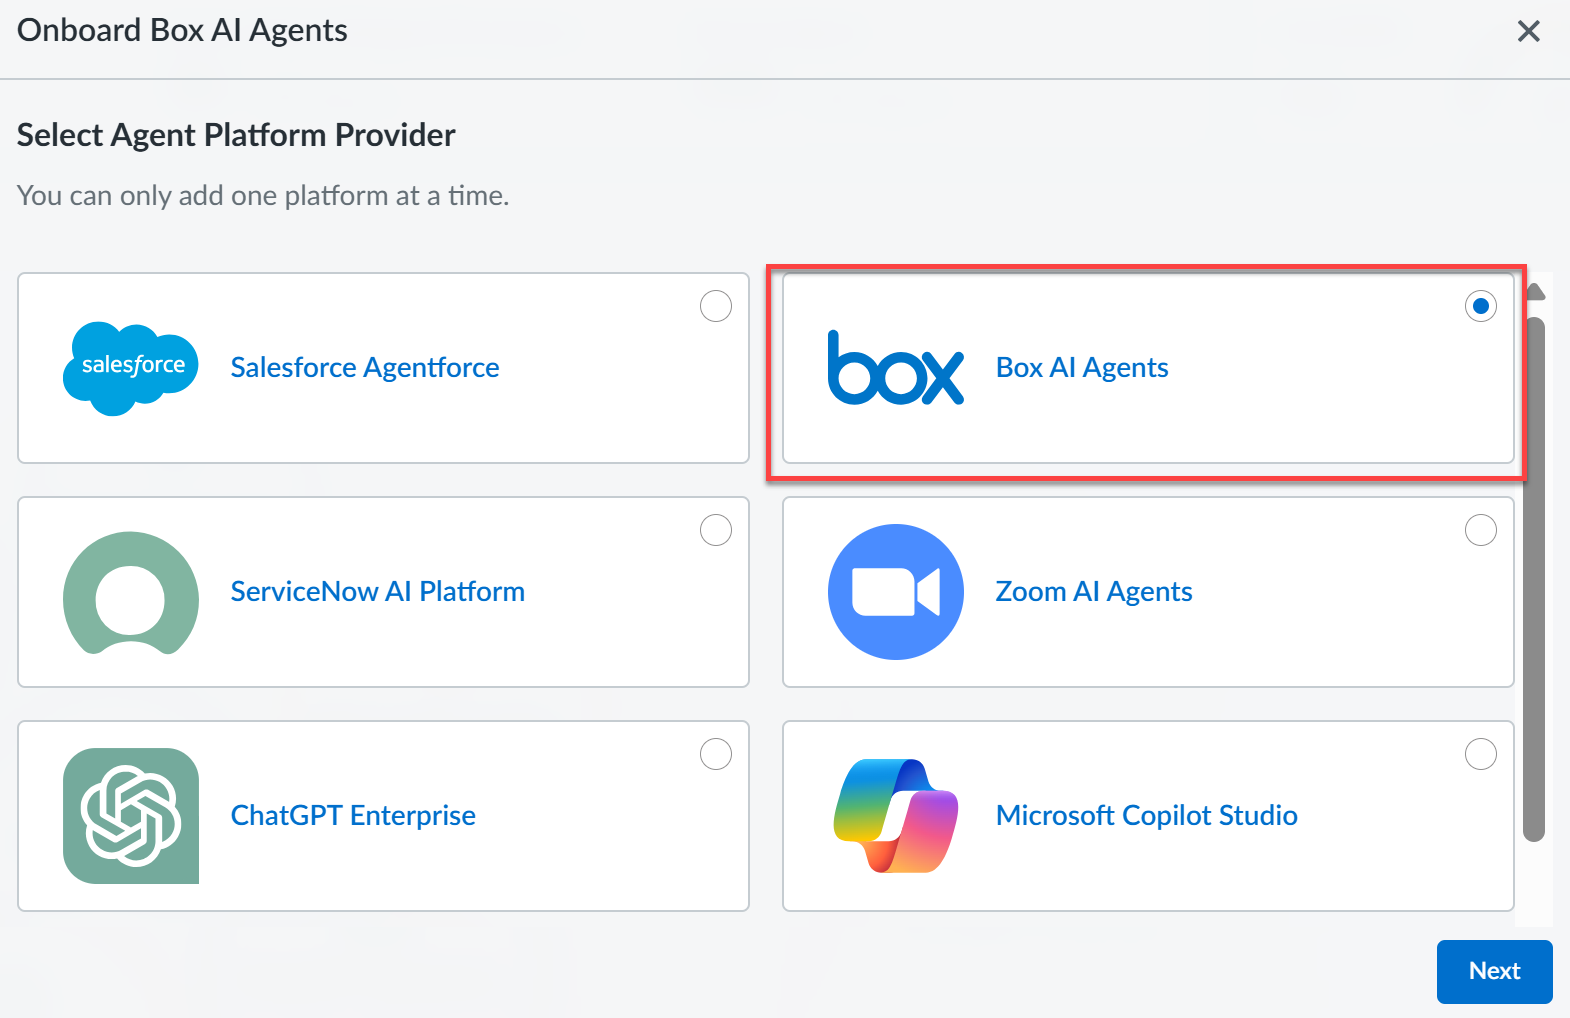Click the Next button

point(1494,971)
